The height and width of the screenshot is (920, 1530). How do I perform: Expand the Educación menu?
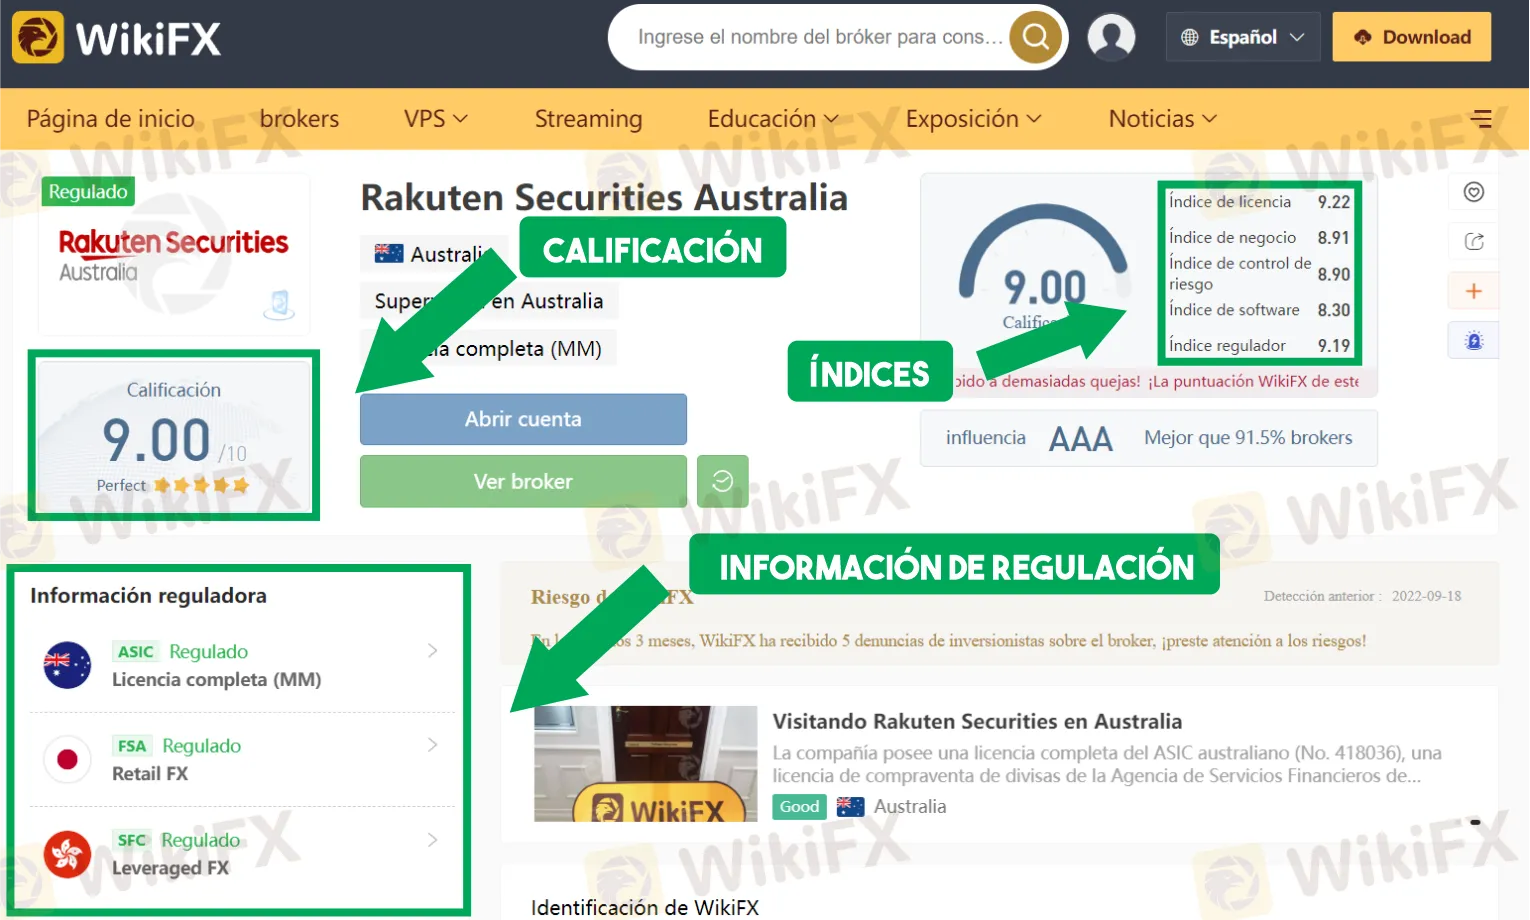point(773,119)
